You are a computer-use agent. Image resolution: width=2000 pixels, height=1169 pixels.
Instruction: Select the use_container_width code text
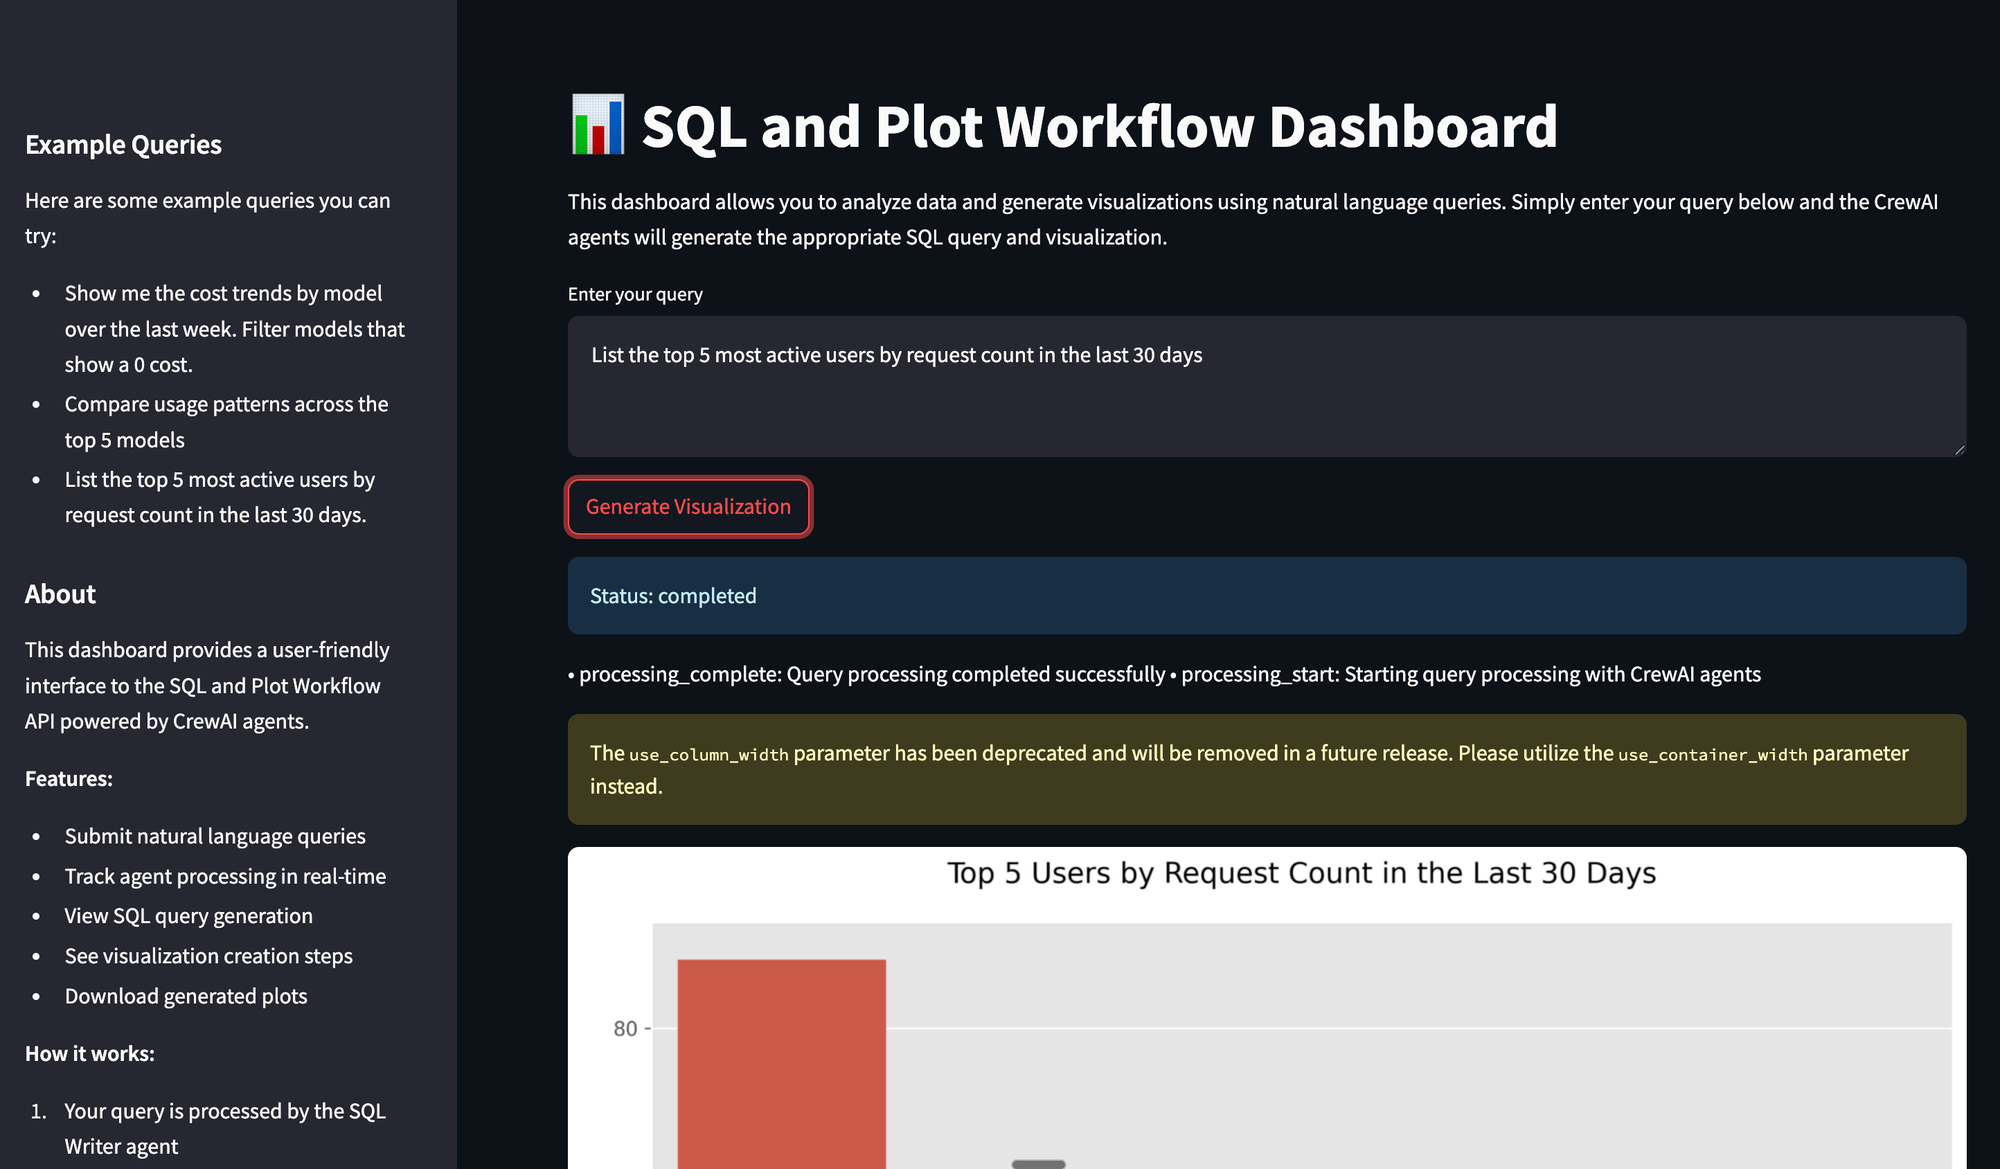click(1712, 755)
